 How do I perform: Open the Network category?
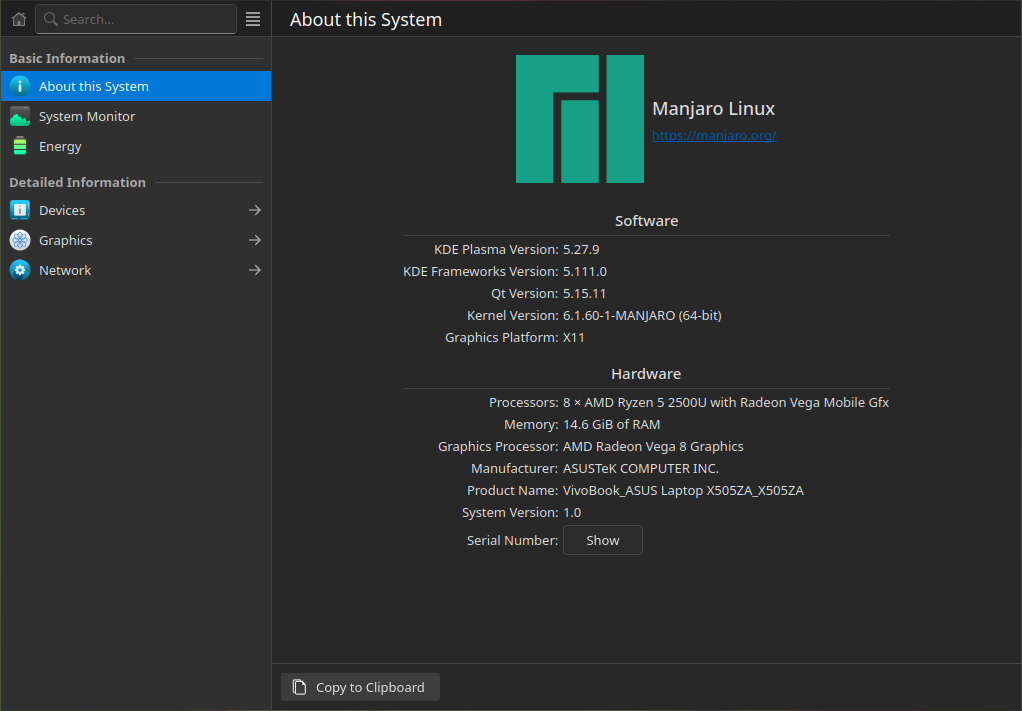(x=136, y=270)
